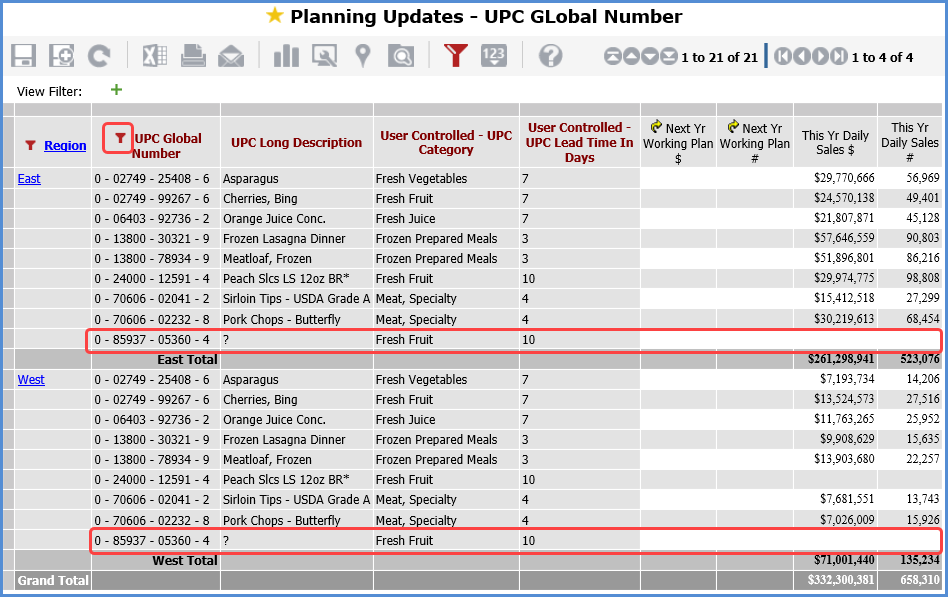This screenshot has height=597, width=948.
Task: Add a view filter with green plus
Action: pos(116,90)
